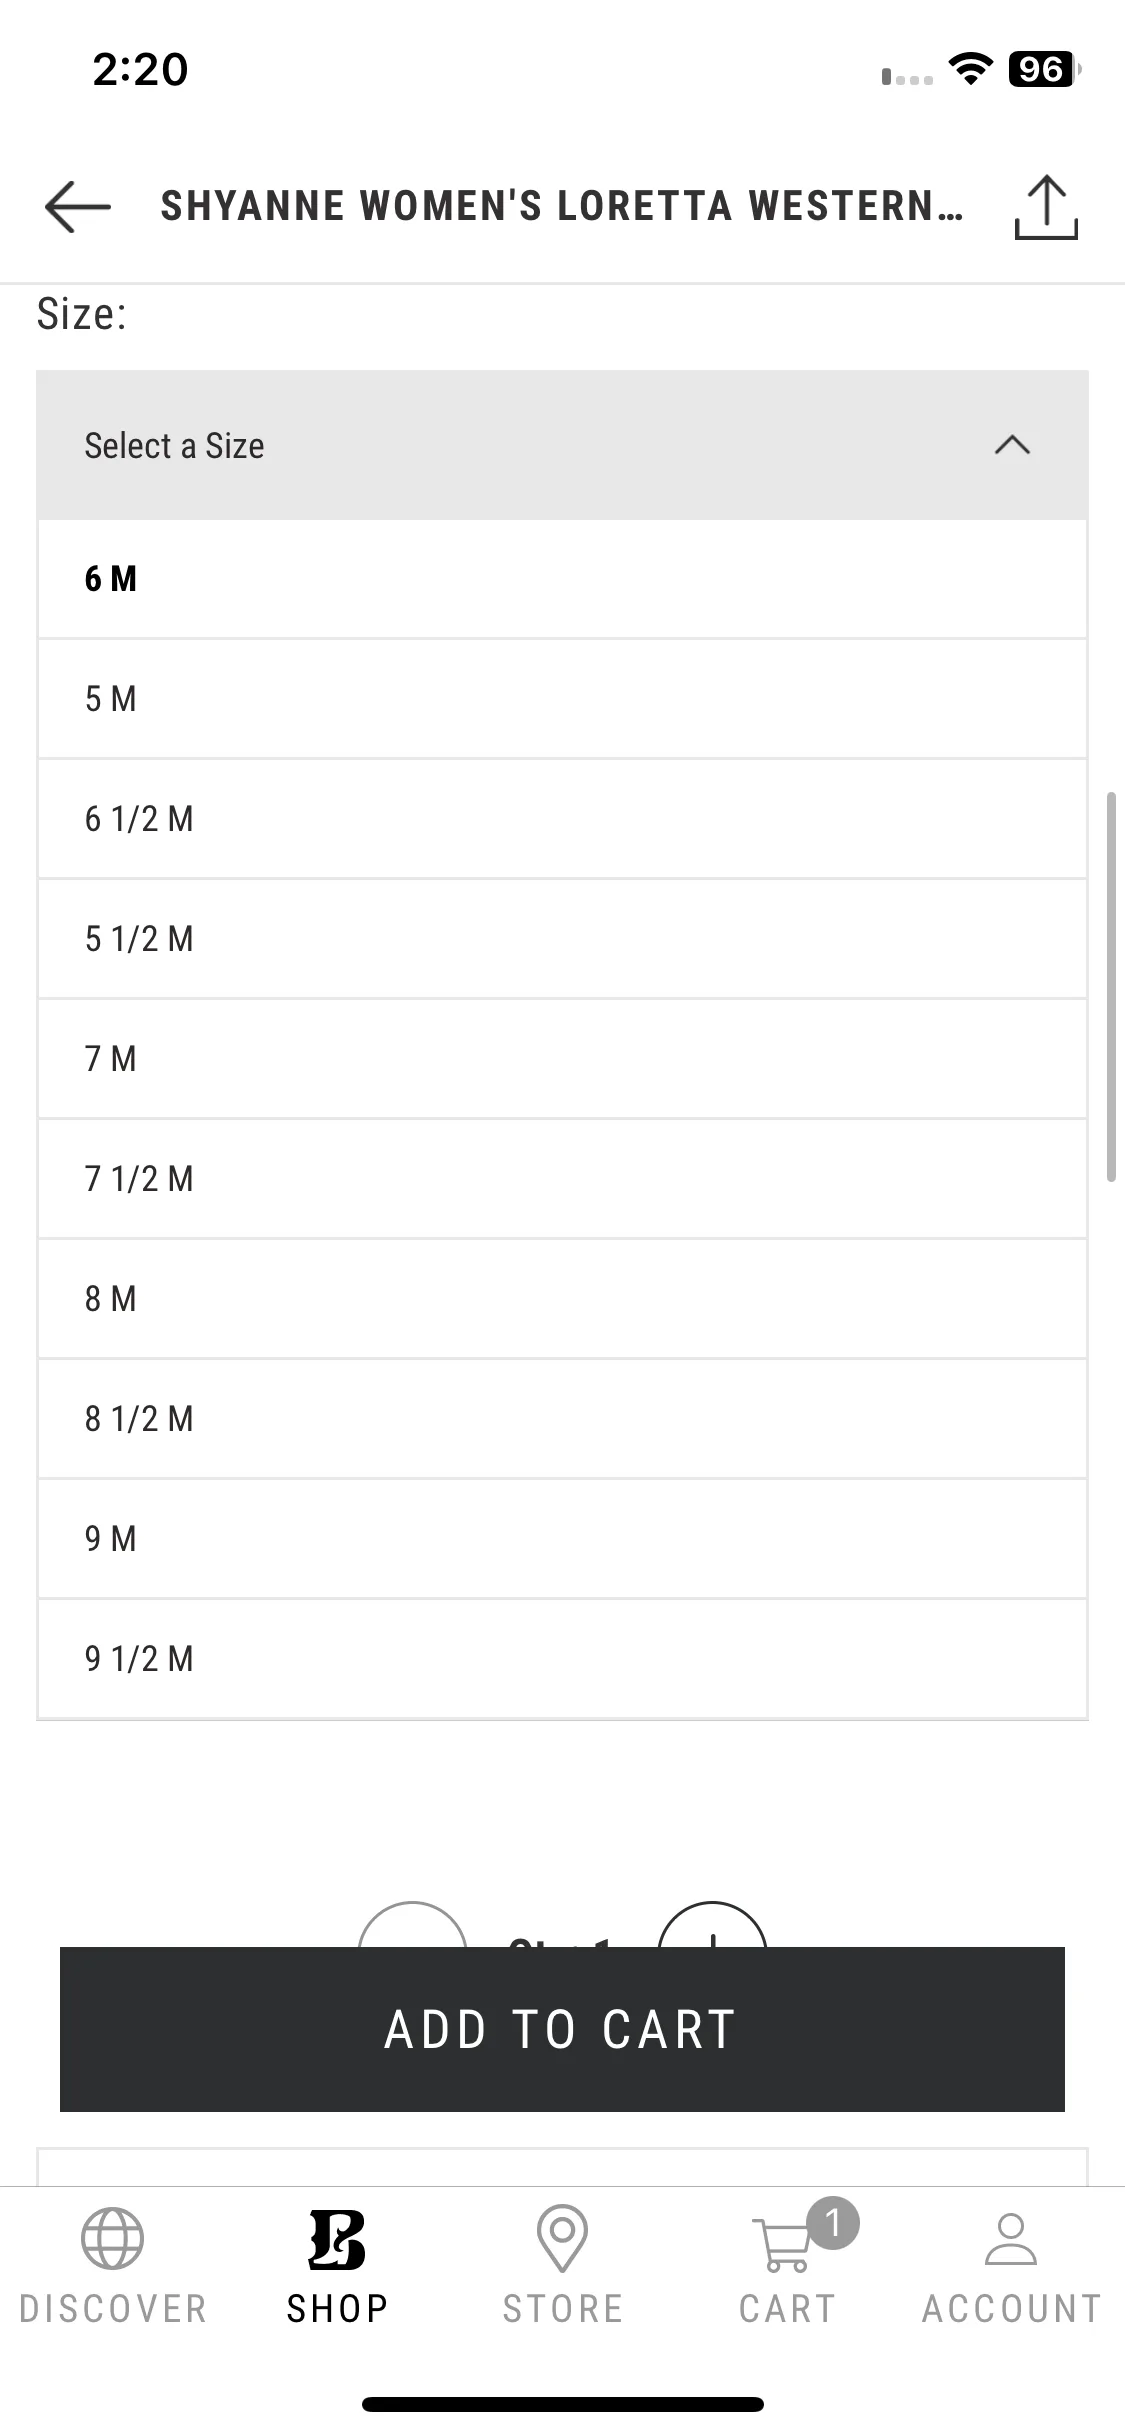Open the share icon
Viewport: 1125px width, 2436px height.
tap(1046, 207)
